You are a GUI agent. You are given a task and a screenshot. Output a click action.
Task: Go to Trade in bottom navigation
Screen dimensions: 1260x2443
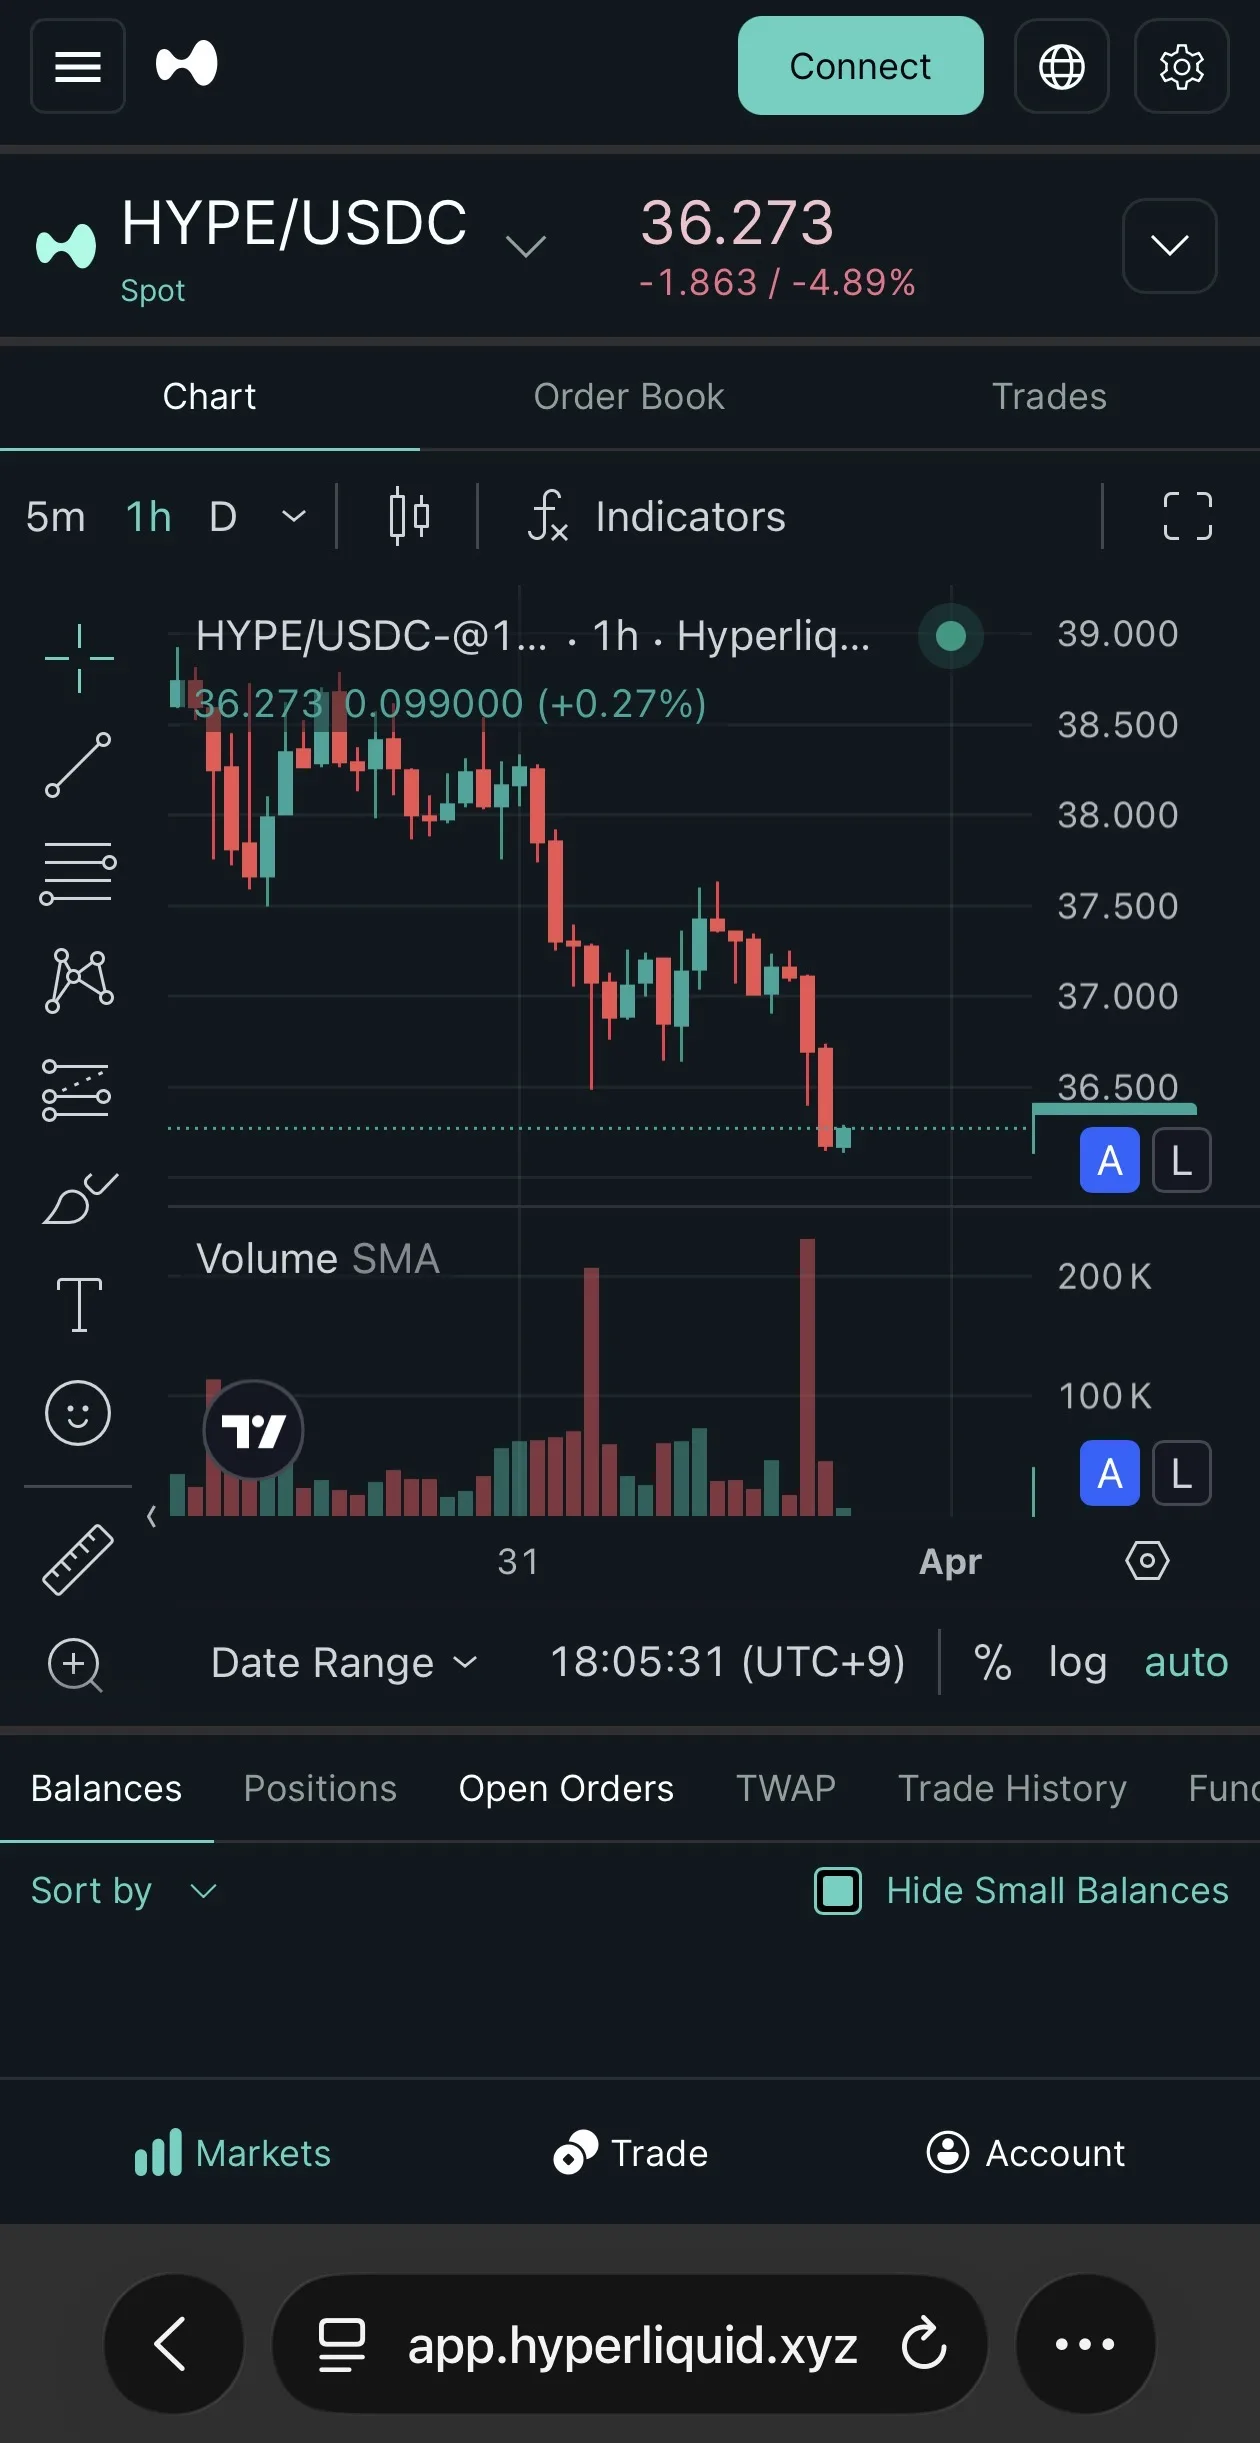point(630,2153)
